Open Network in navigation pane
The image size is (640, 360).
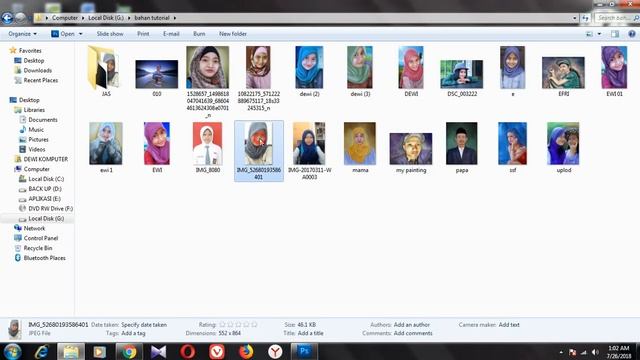[34, 229]
